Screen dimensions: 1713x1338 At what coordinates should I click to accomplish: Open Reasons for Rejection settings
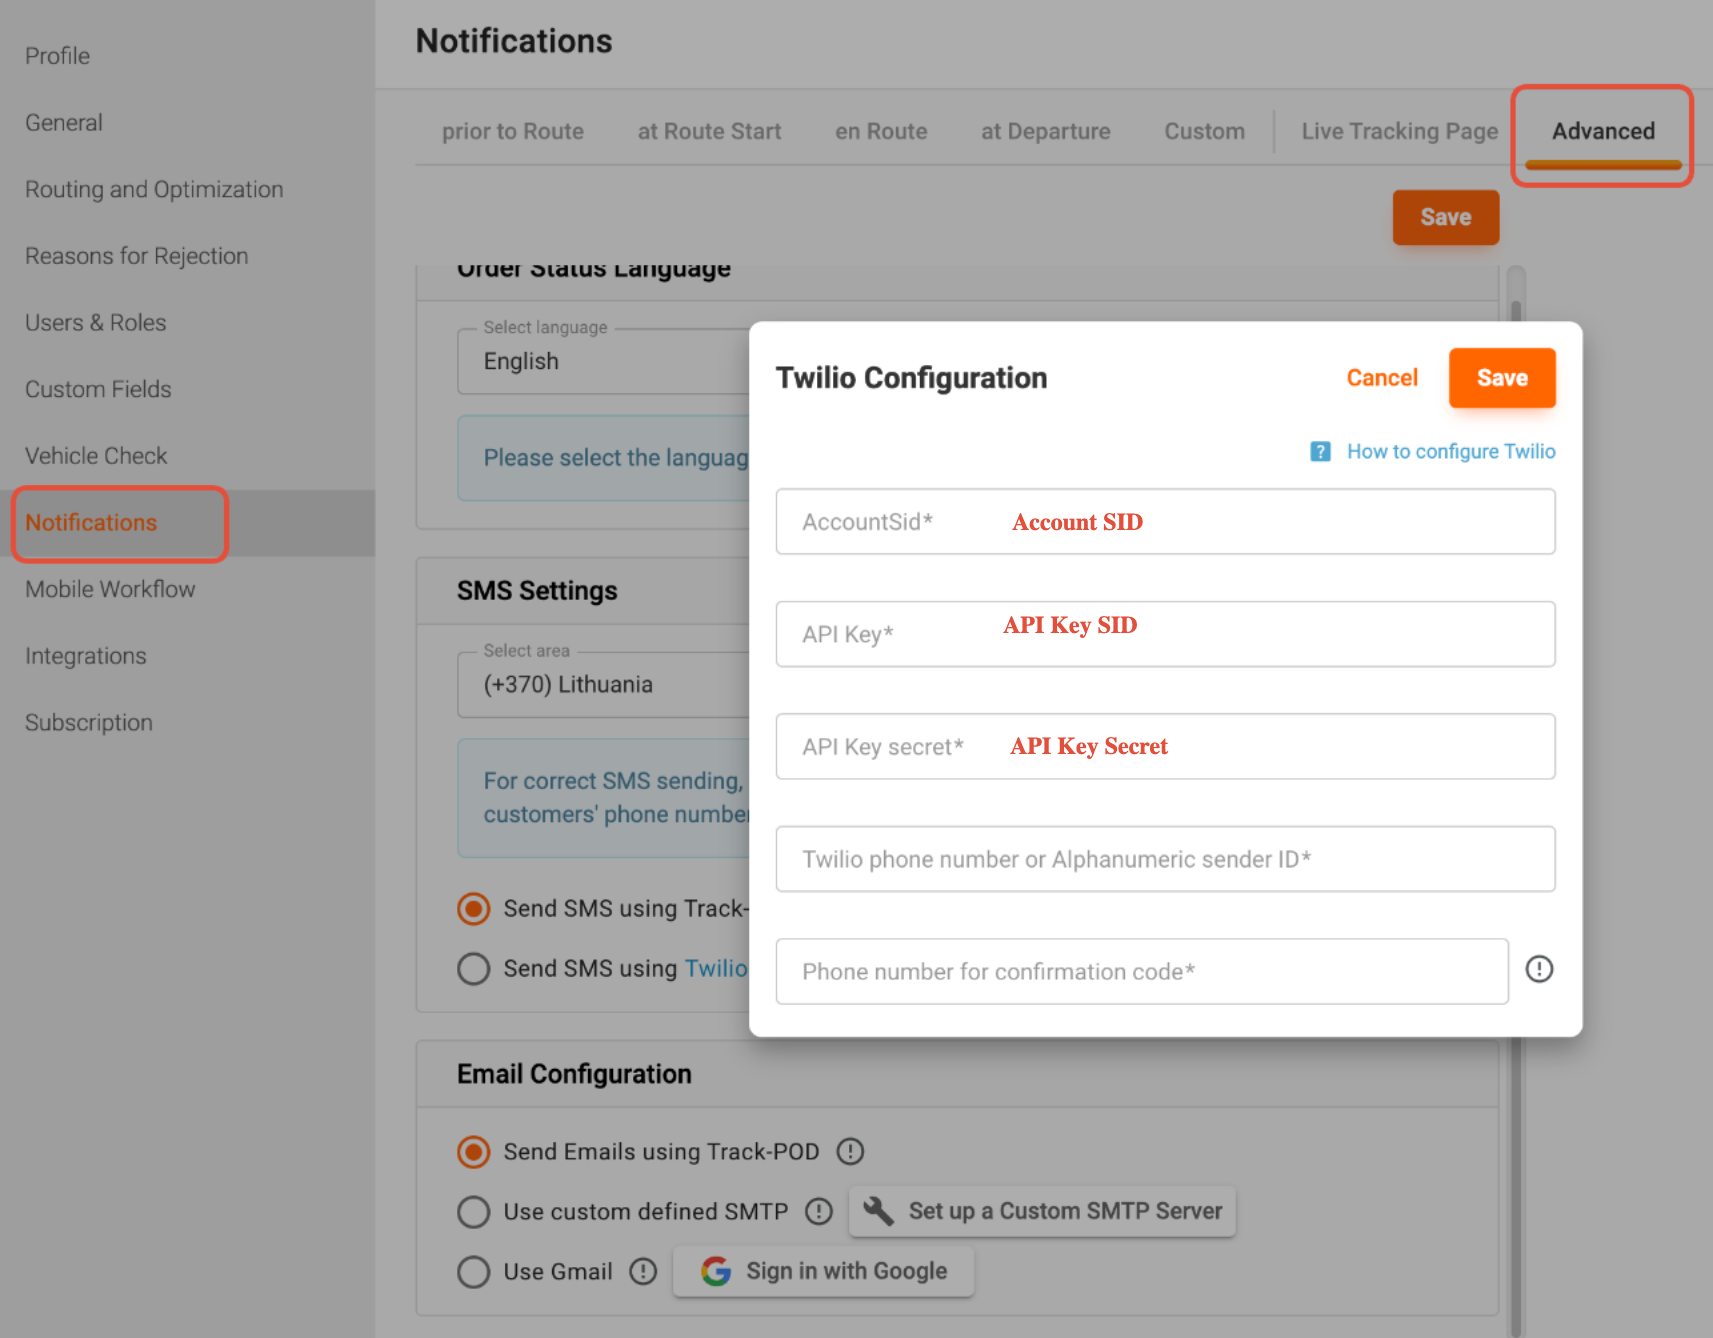point(137,257)
